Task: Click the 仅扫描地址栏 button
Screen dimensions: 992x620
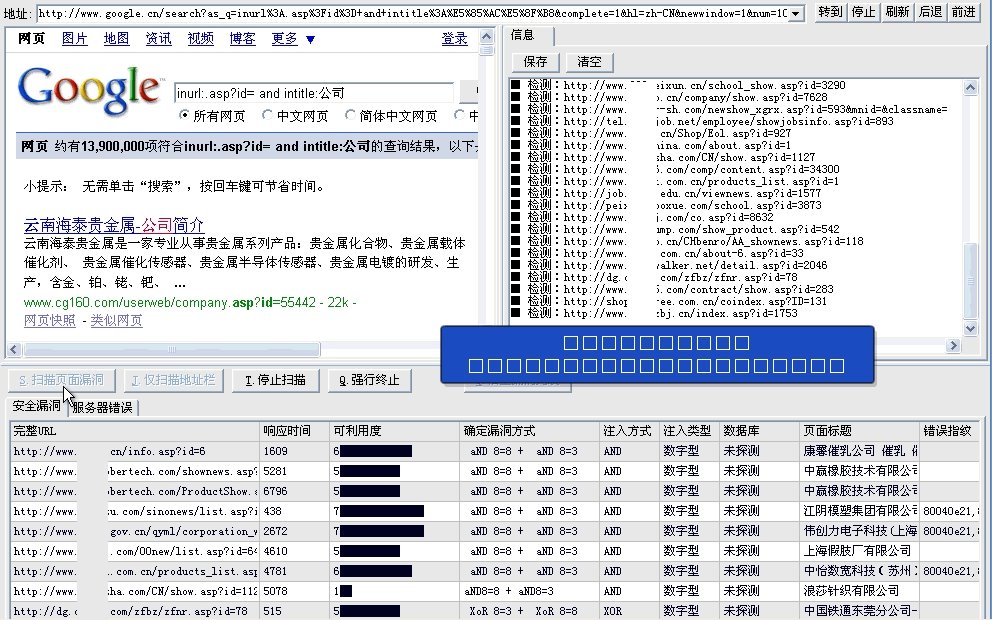Action: coord(173,380)
